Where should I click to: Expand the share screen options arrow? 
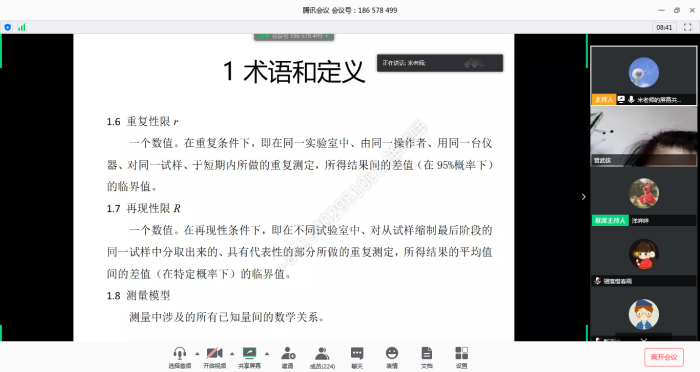[x=267, y=354]
